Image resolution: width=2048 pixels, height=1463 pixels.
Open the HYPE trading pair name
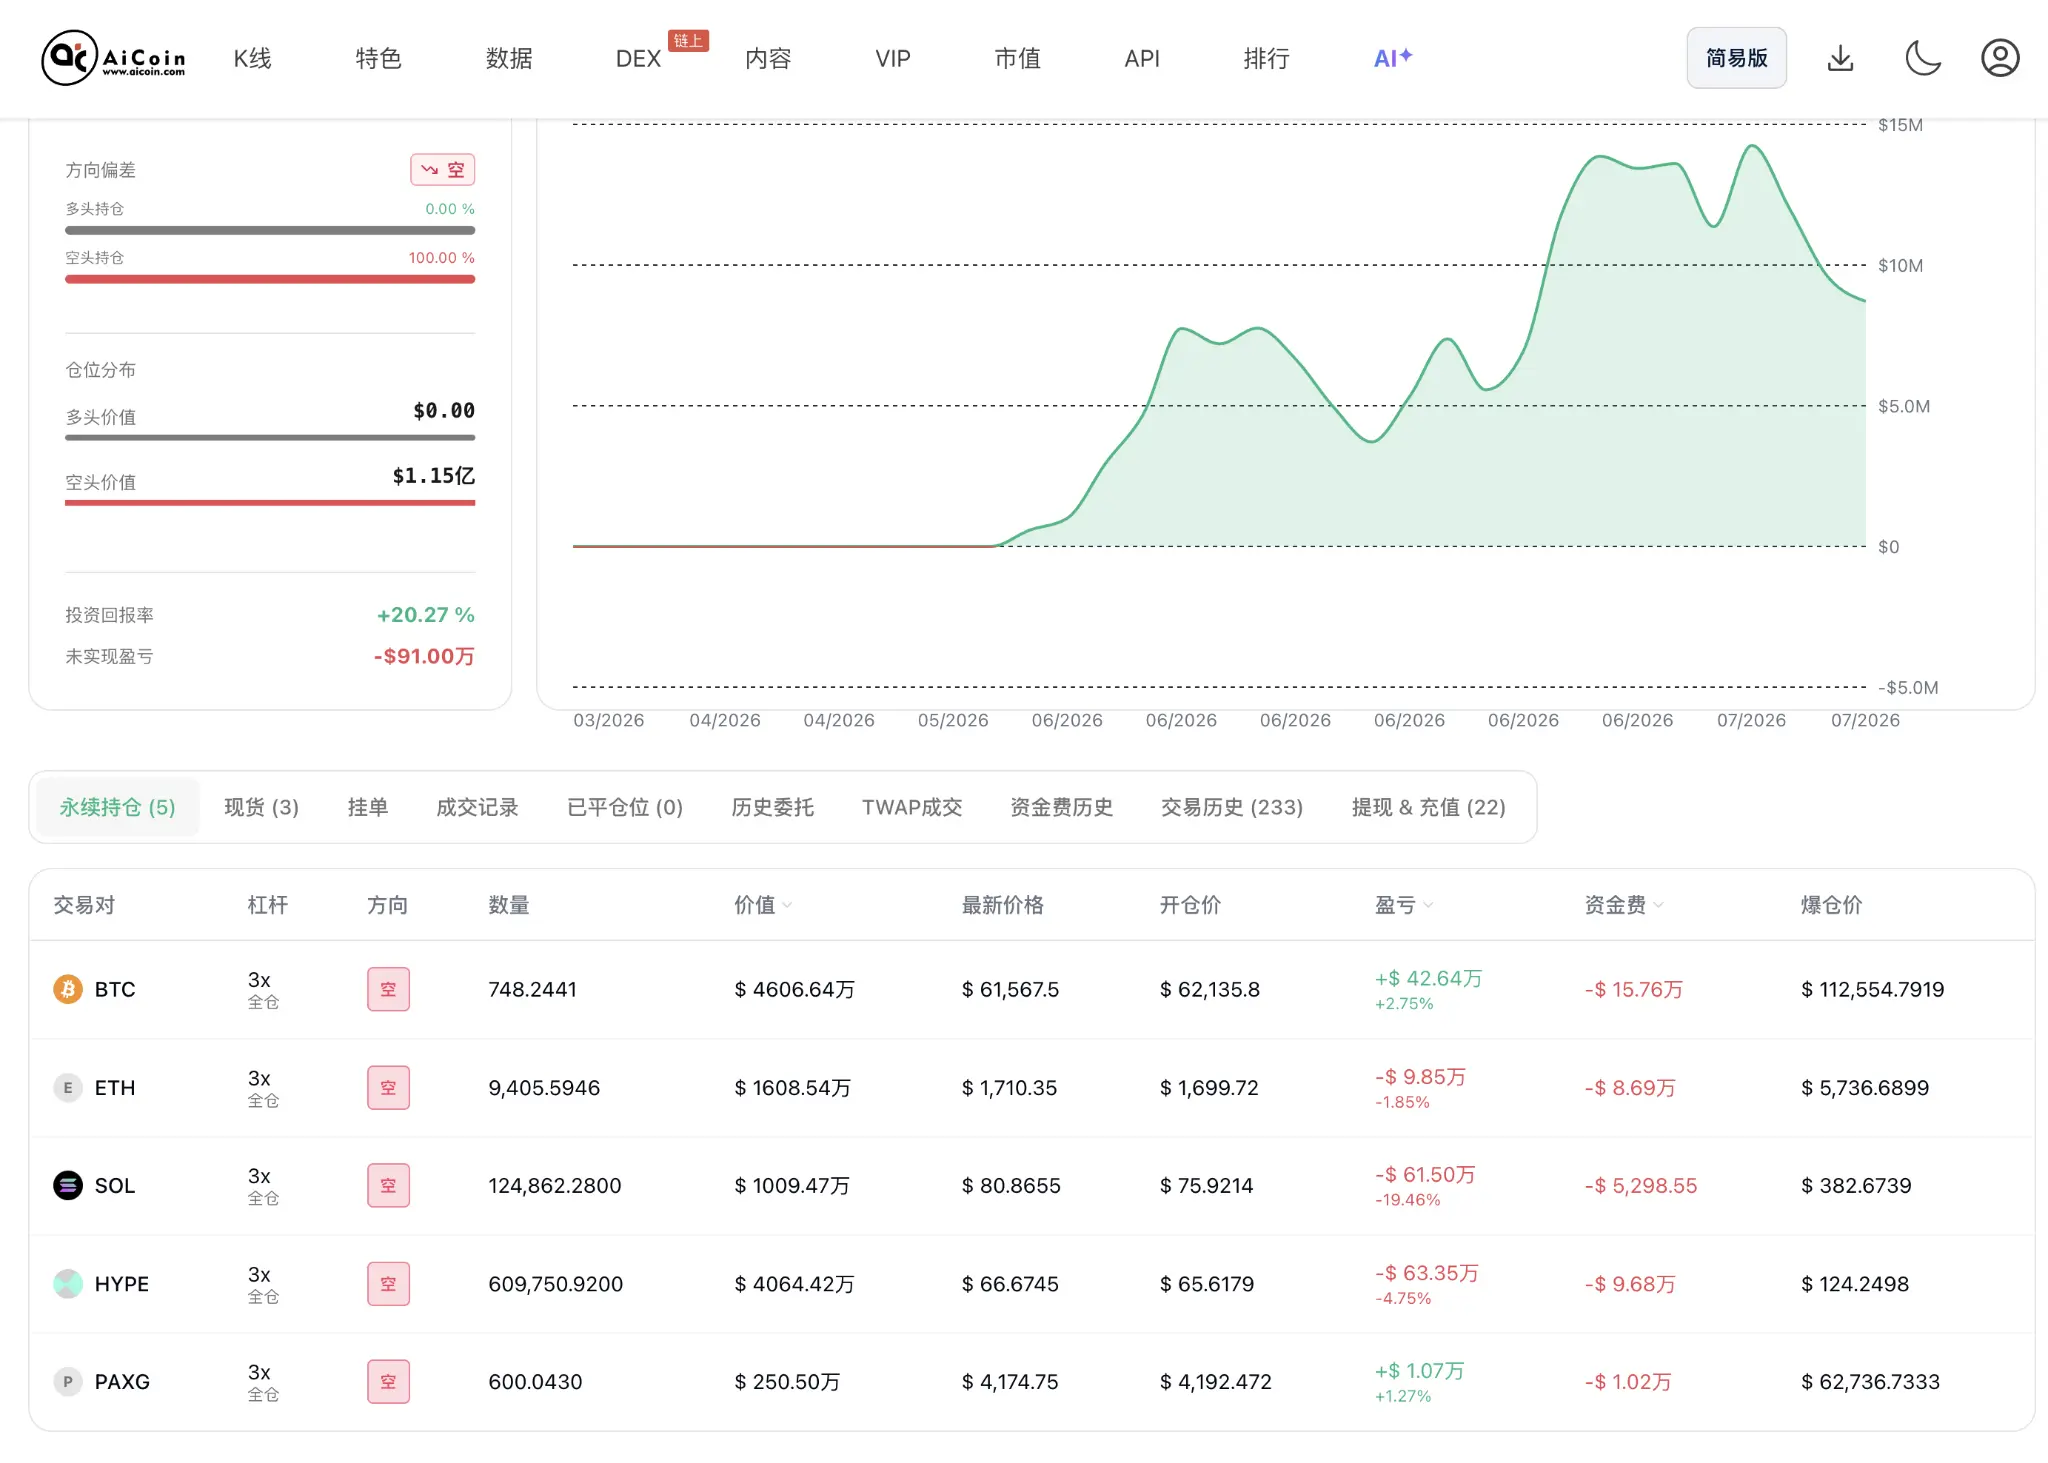(x=122, y=1283)
